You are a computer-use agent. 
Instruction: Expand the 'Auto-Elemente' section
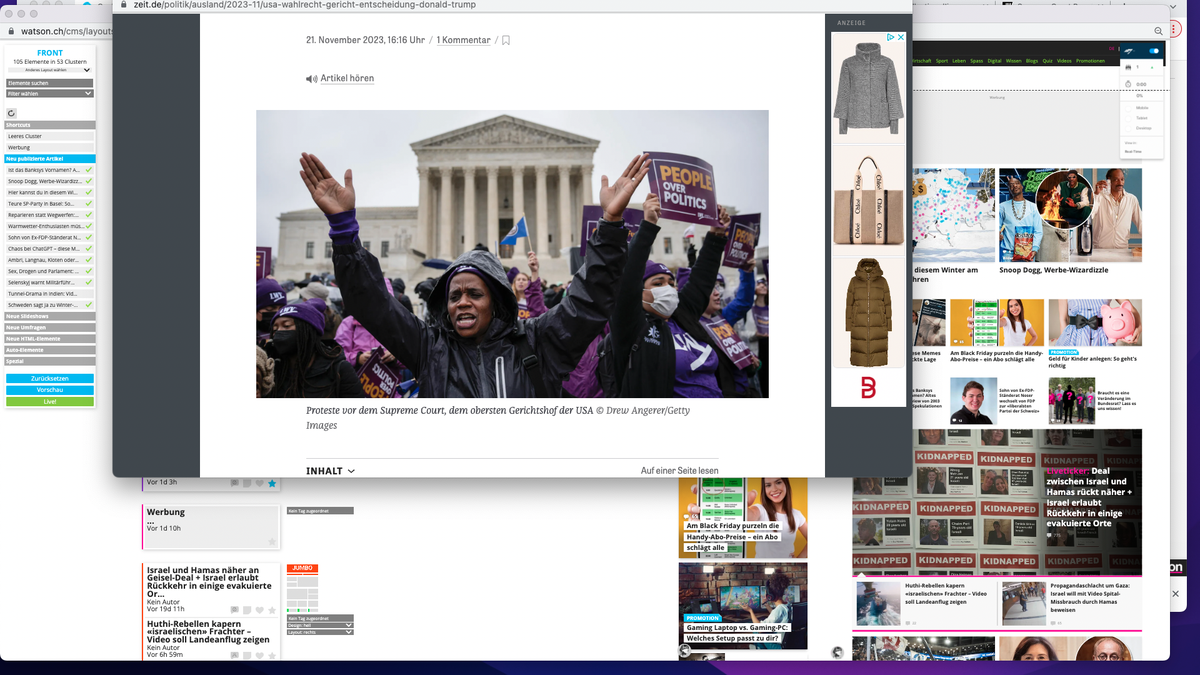click(50, 349)
